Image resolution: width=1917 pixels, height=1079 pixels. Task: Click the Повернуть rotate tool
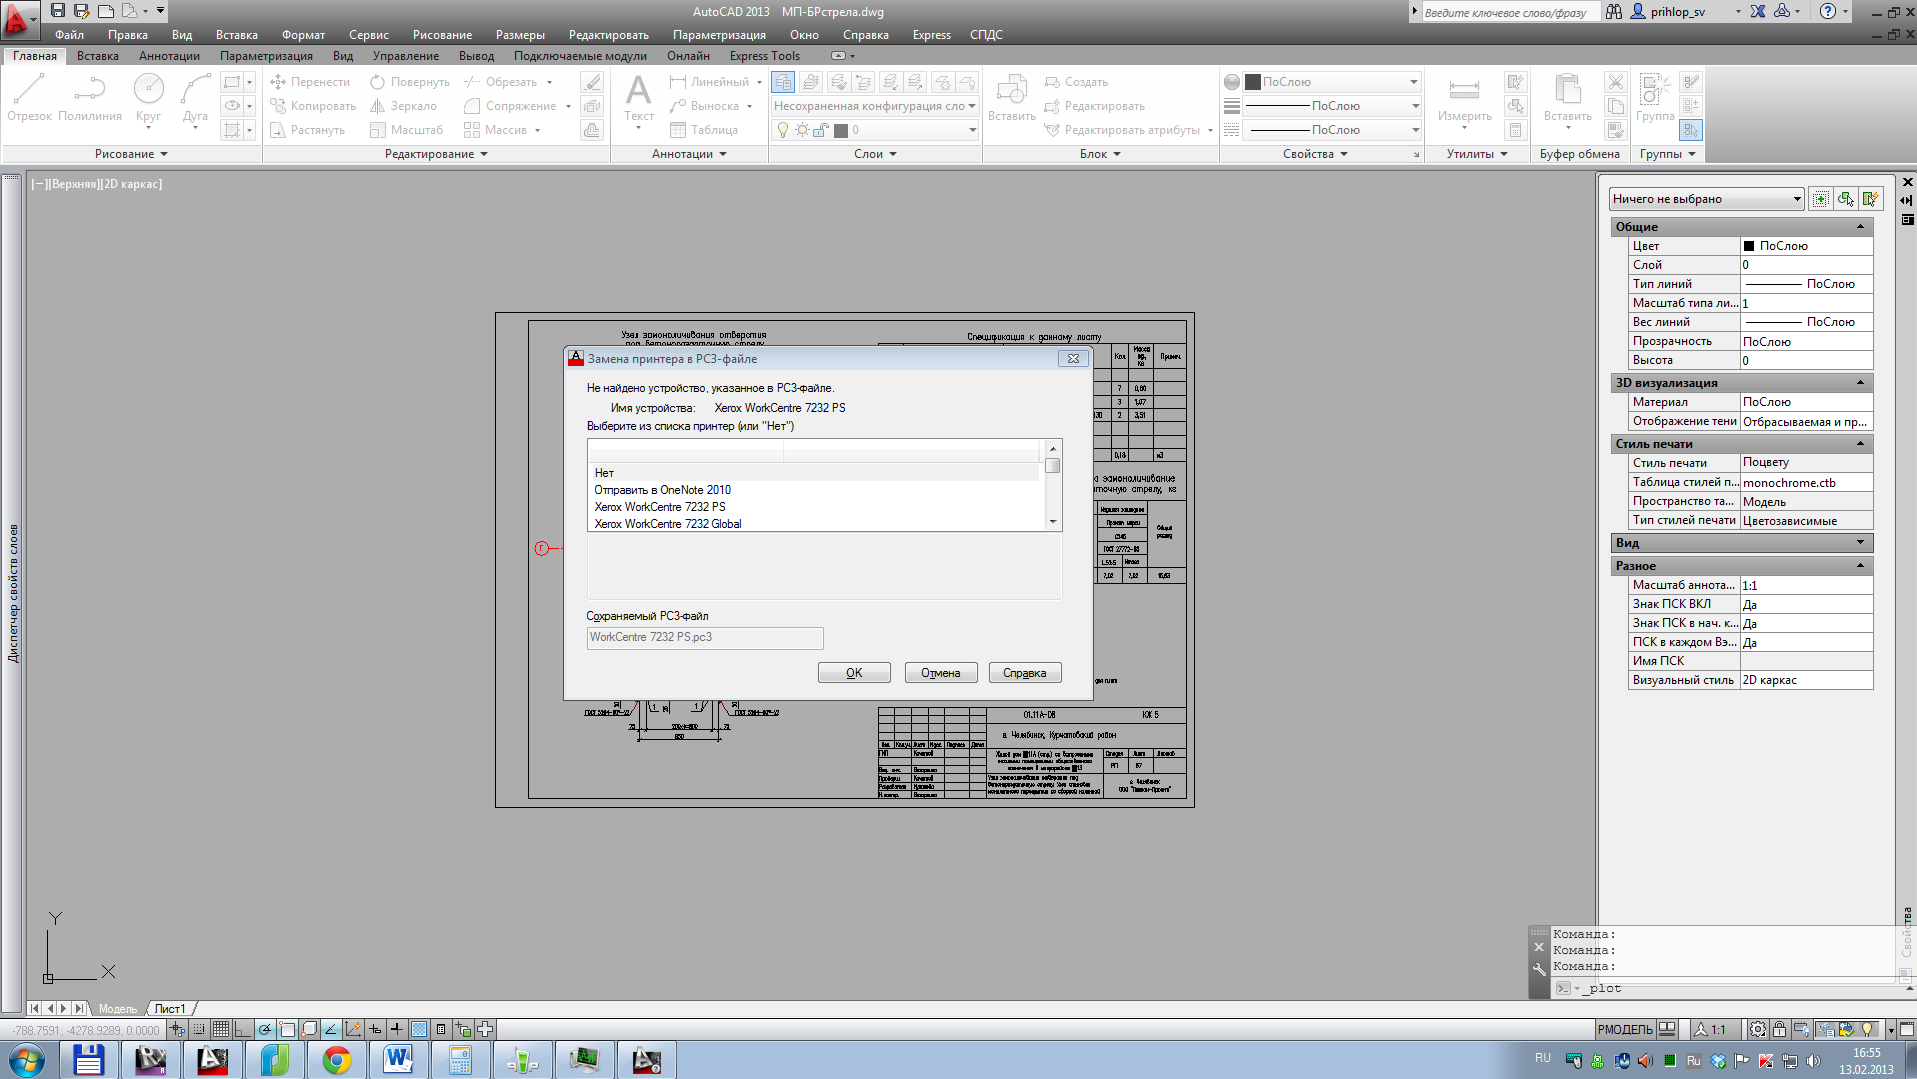410,82
